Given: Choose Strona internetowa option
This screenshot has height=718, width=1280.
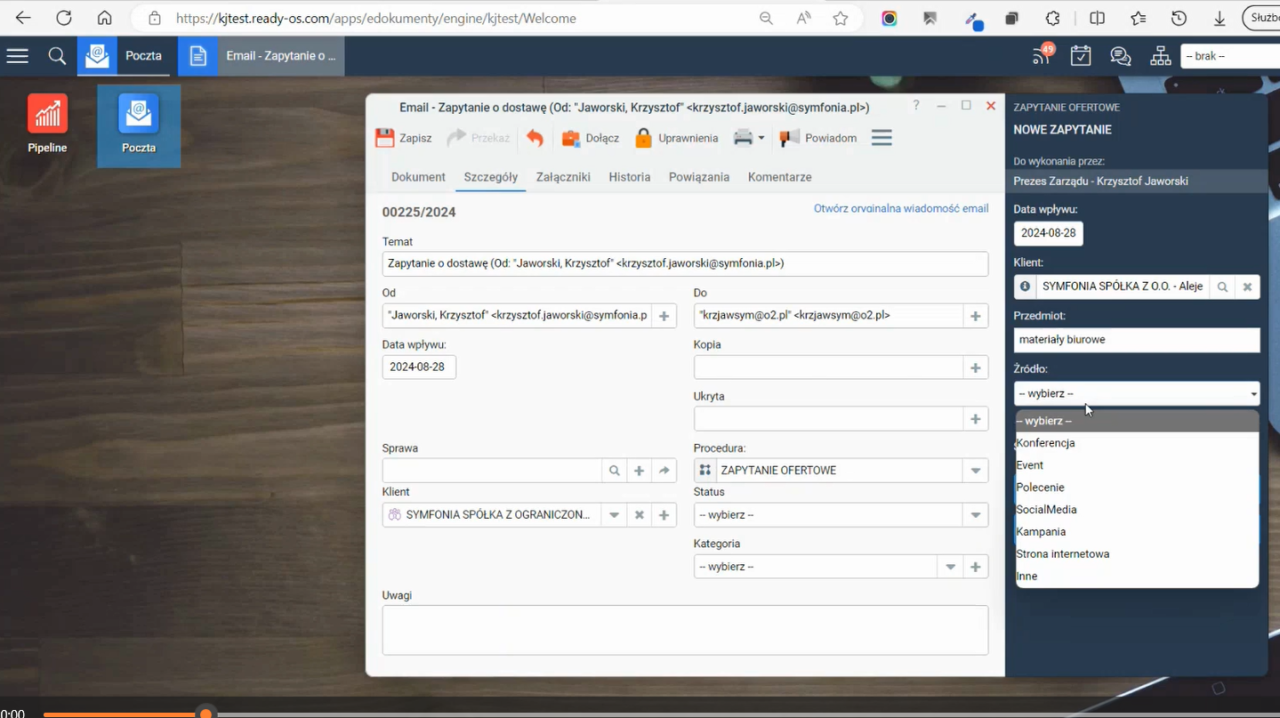Looking at the screenshot, I should [x=1063, y=554].
